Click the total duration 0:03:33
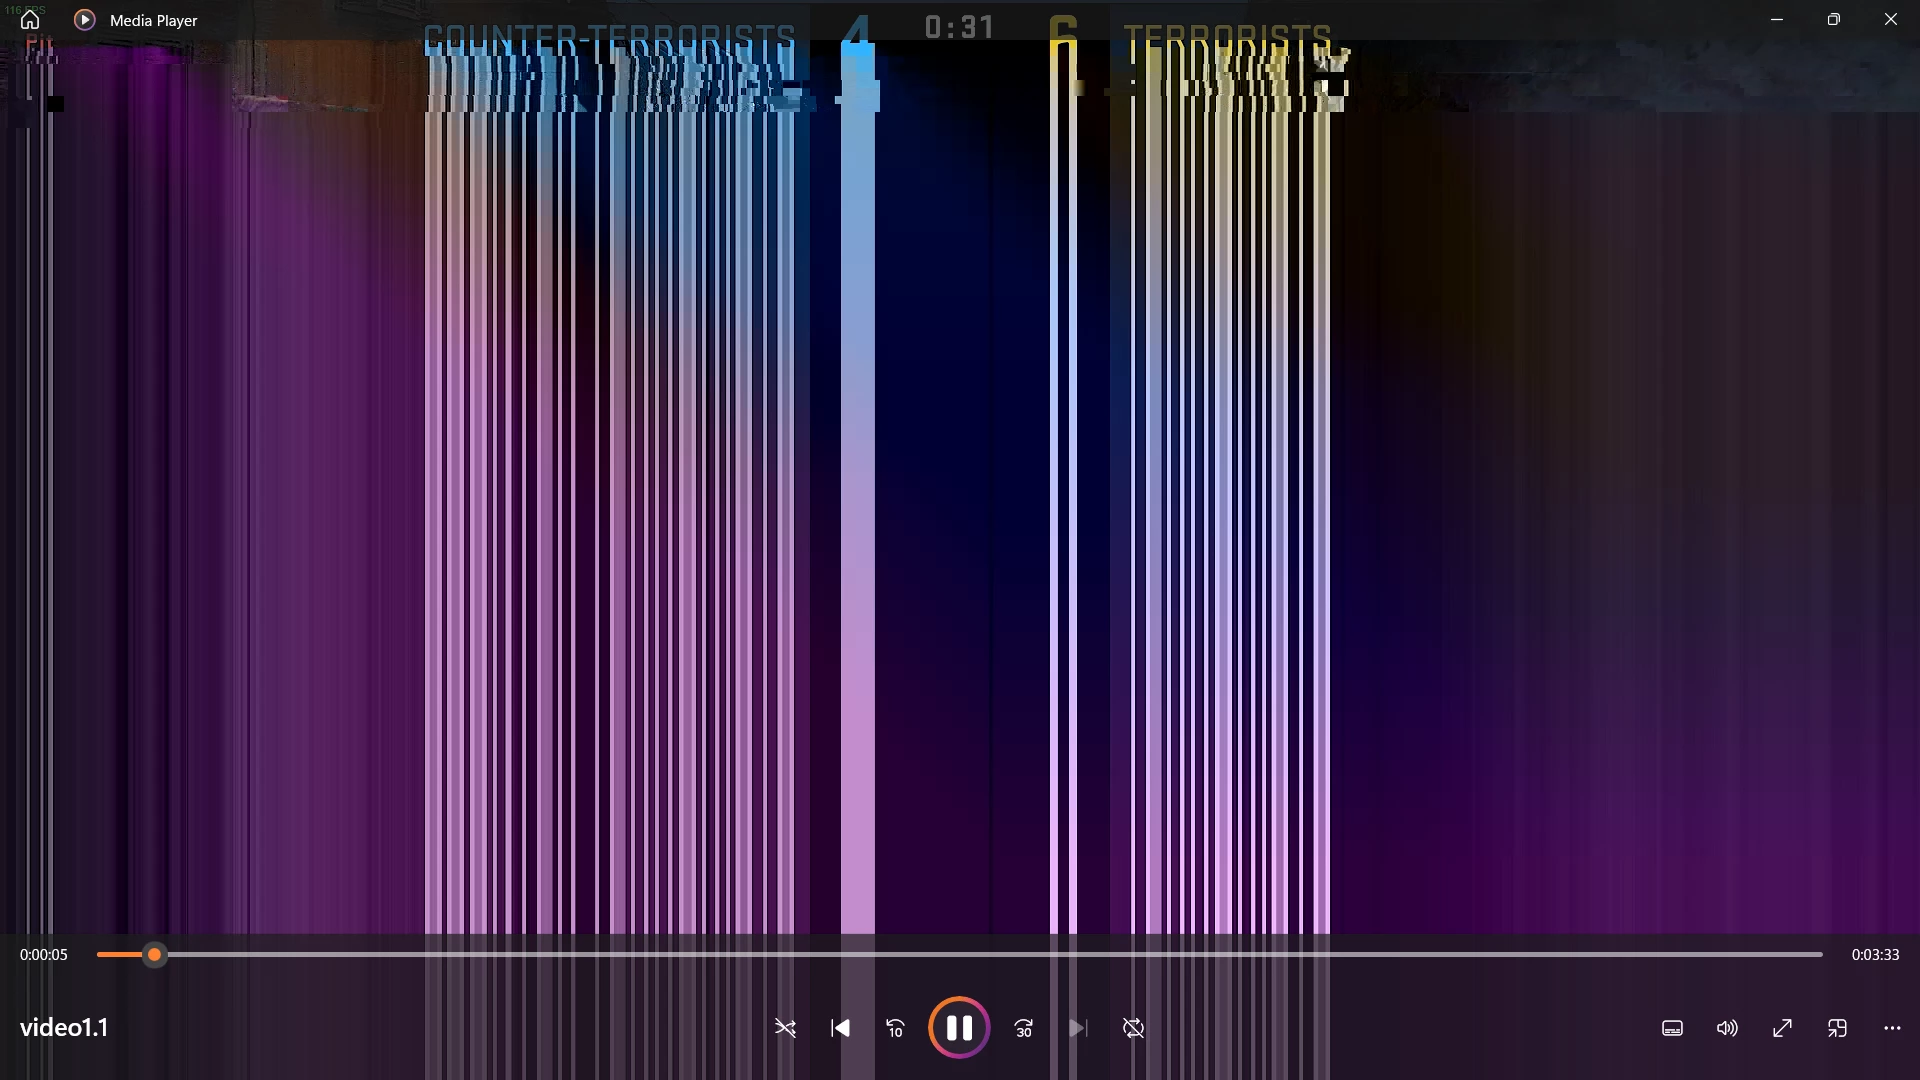Screen dimensions: 1920x1080 pyautogui.click(x=1875, y=955)
